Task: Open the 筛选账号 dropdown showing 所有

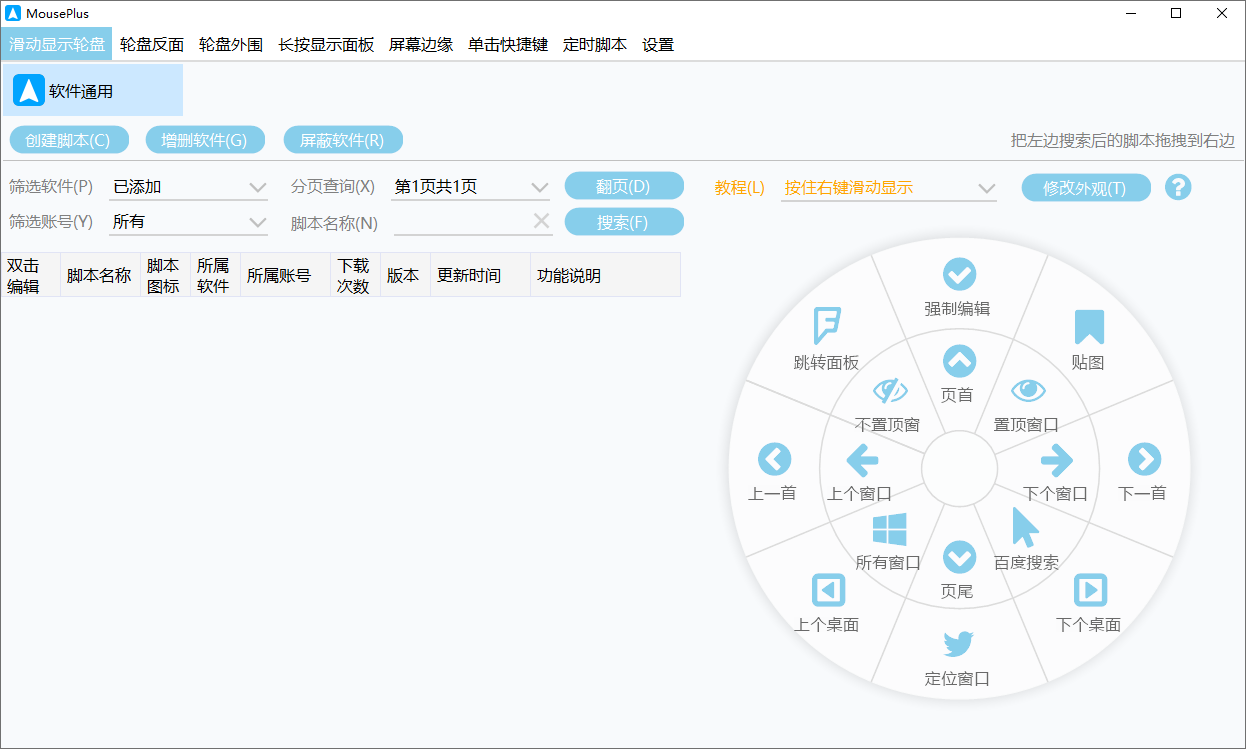Action: coord(188,221)
